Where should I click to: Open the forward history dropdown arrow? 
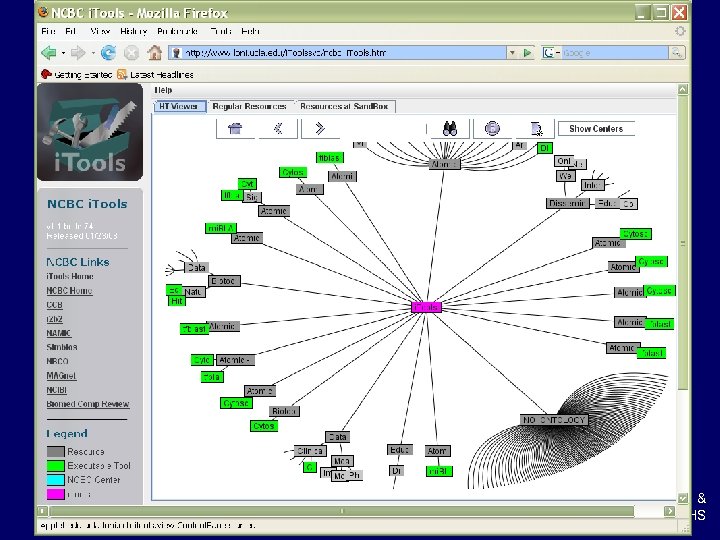(93, 53)
